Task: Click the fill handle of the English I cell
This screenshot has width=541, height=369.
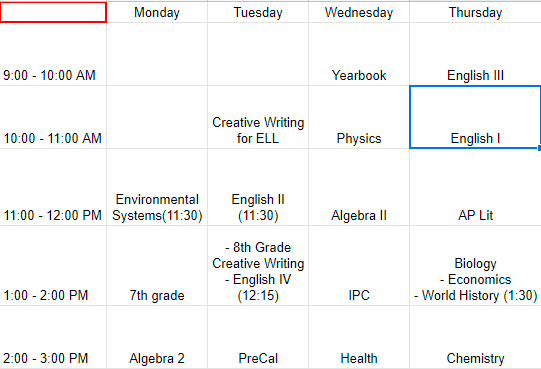Action: click(539, 148)
